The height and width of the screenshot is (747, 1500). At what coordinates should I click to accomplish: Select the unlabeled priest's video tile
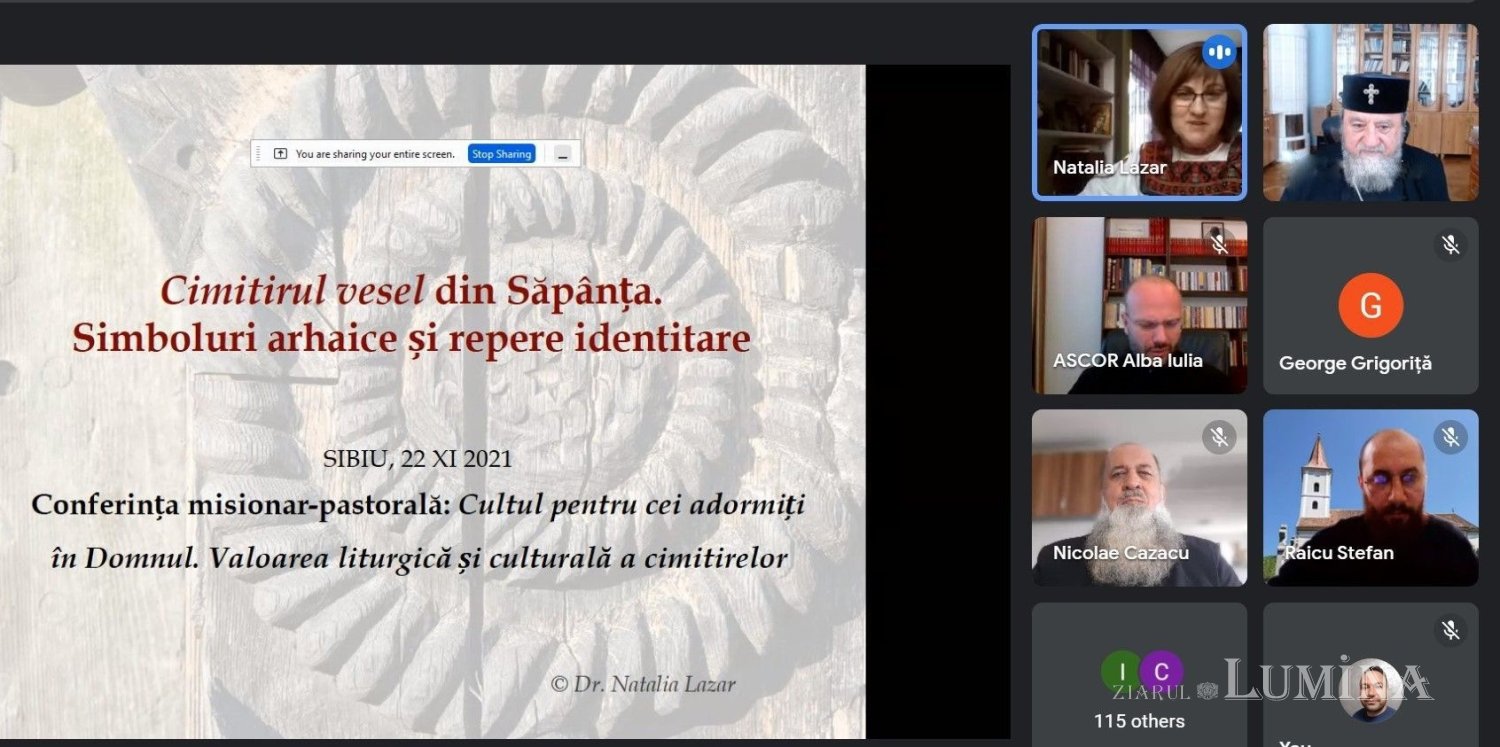point(1370,112)
